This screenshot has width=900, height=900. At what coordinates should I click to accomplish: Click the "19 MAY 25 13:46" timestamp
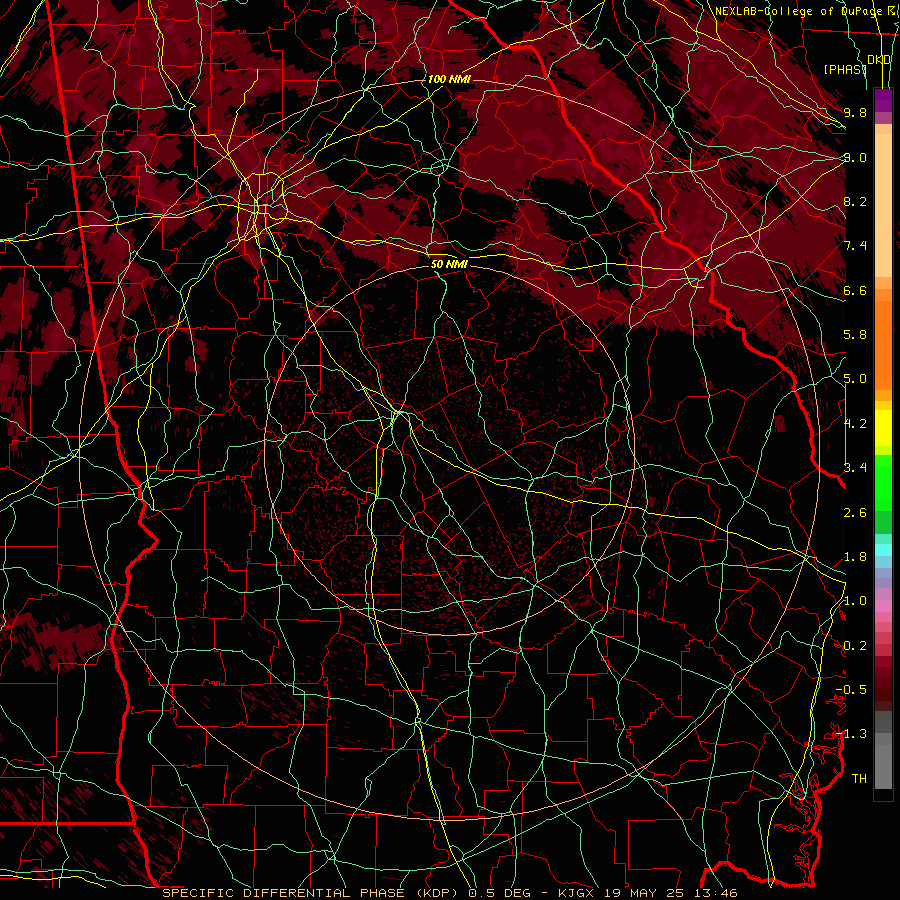pyautogui.click(x=670, y=893)
